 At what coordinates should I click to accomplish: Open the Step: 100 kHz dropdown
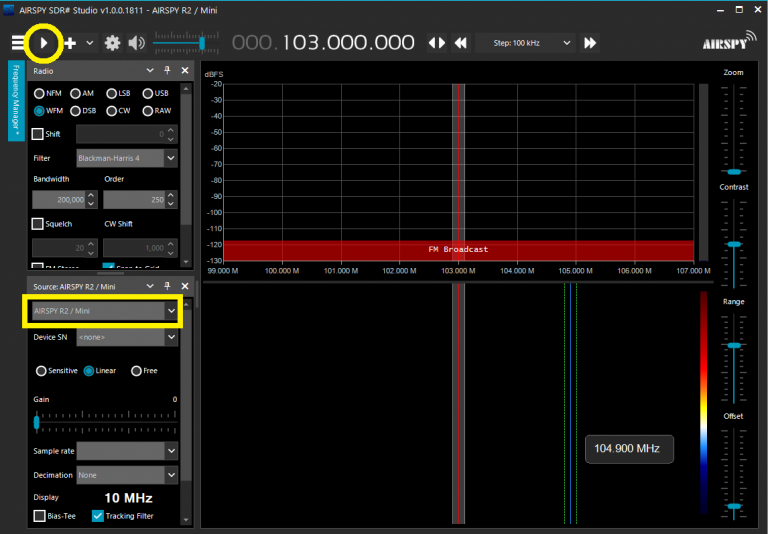click(525, 43)
